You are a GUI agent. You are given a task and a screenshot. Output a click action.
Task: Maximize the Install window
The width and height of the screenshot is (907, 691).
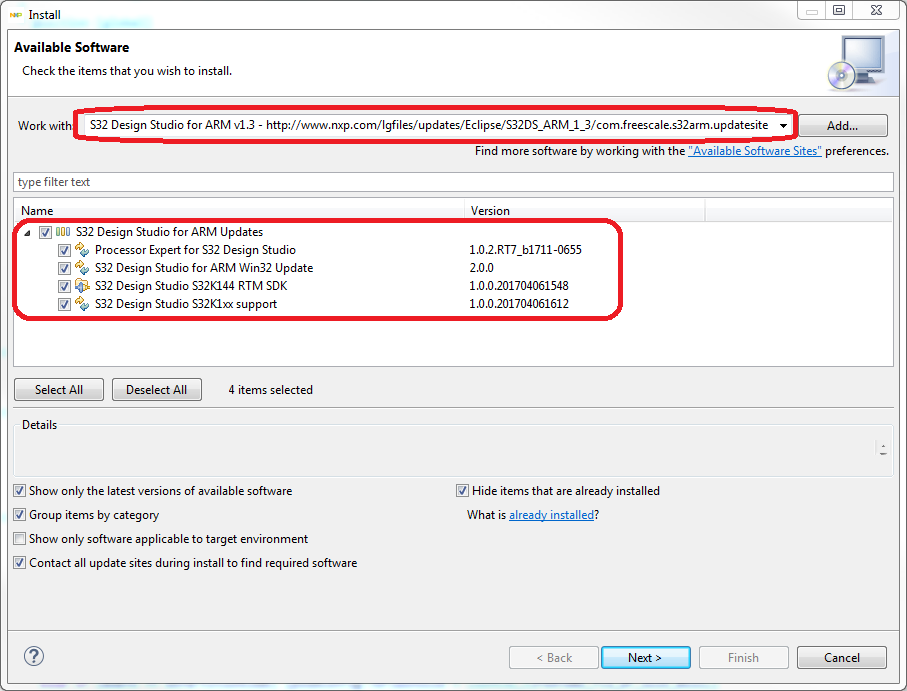tap(839, 10)
